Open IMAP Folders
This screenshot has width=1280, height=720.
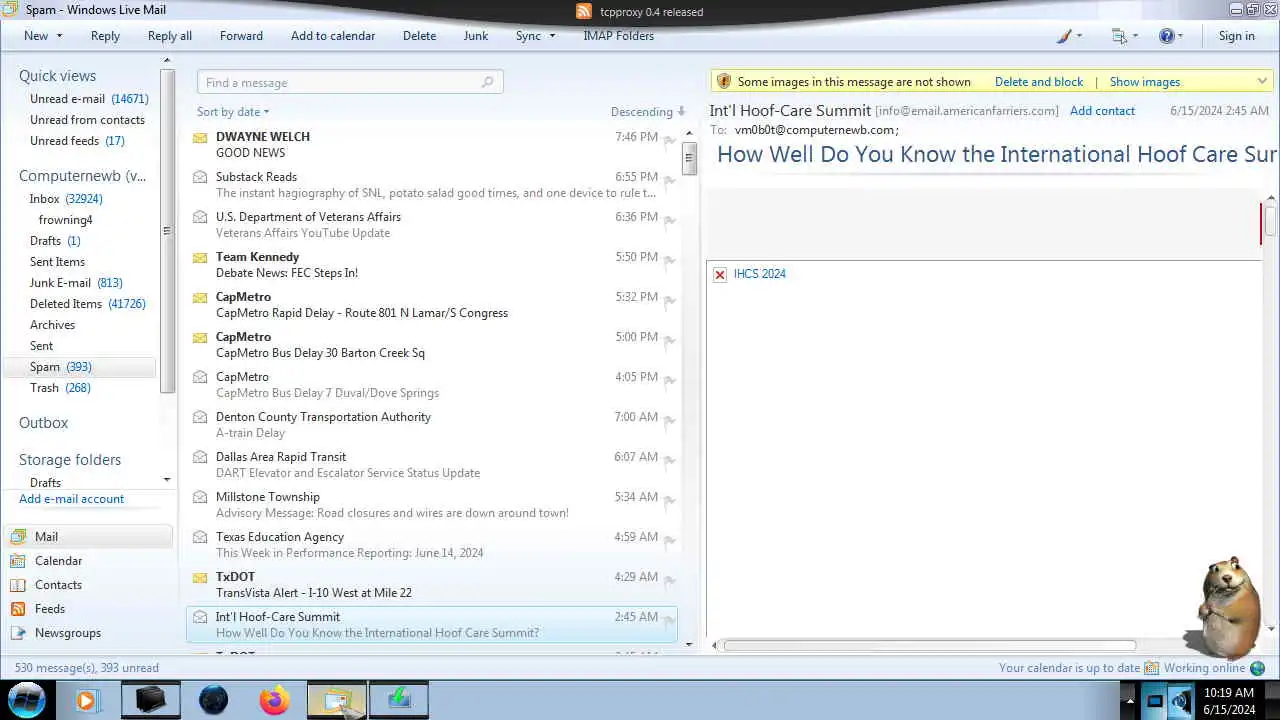pos(618,36)
